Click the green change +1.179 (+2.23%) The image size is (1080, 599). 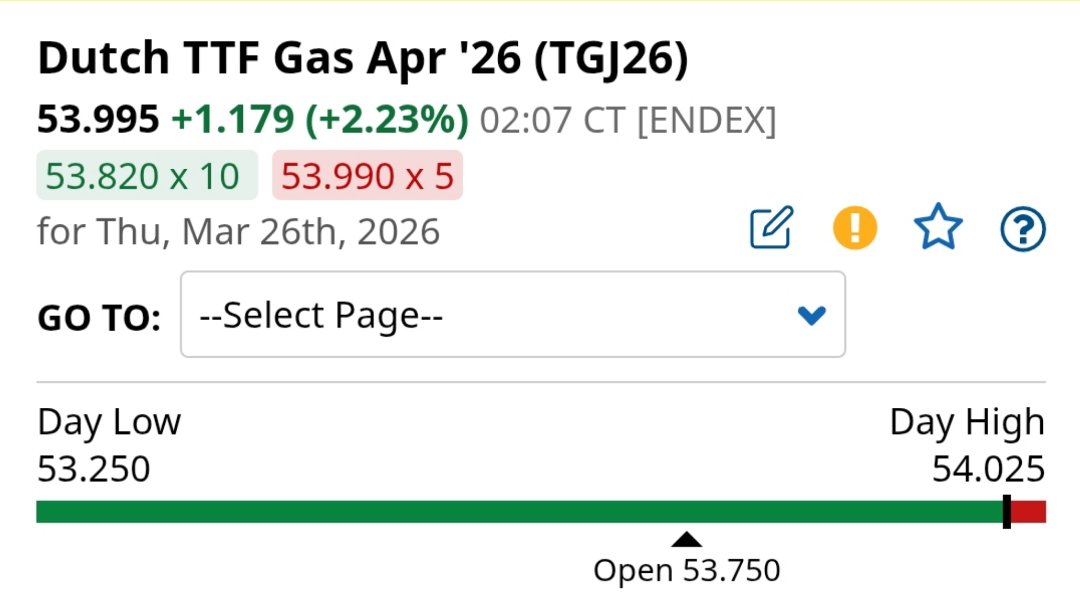pyautogui.click(x=320, y=120)
